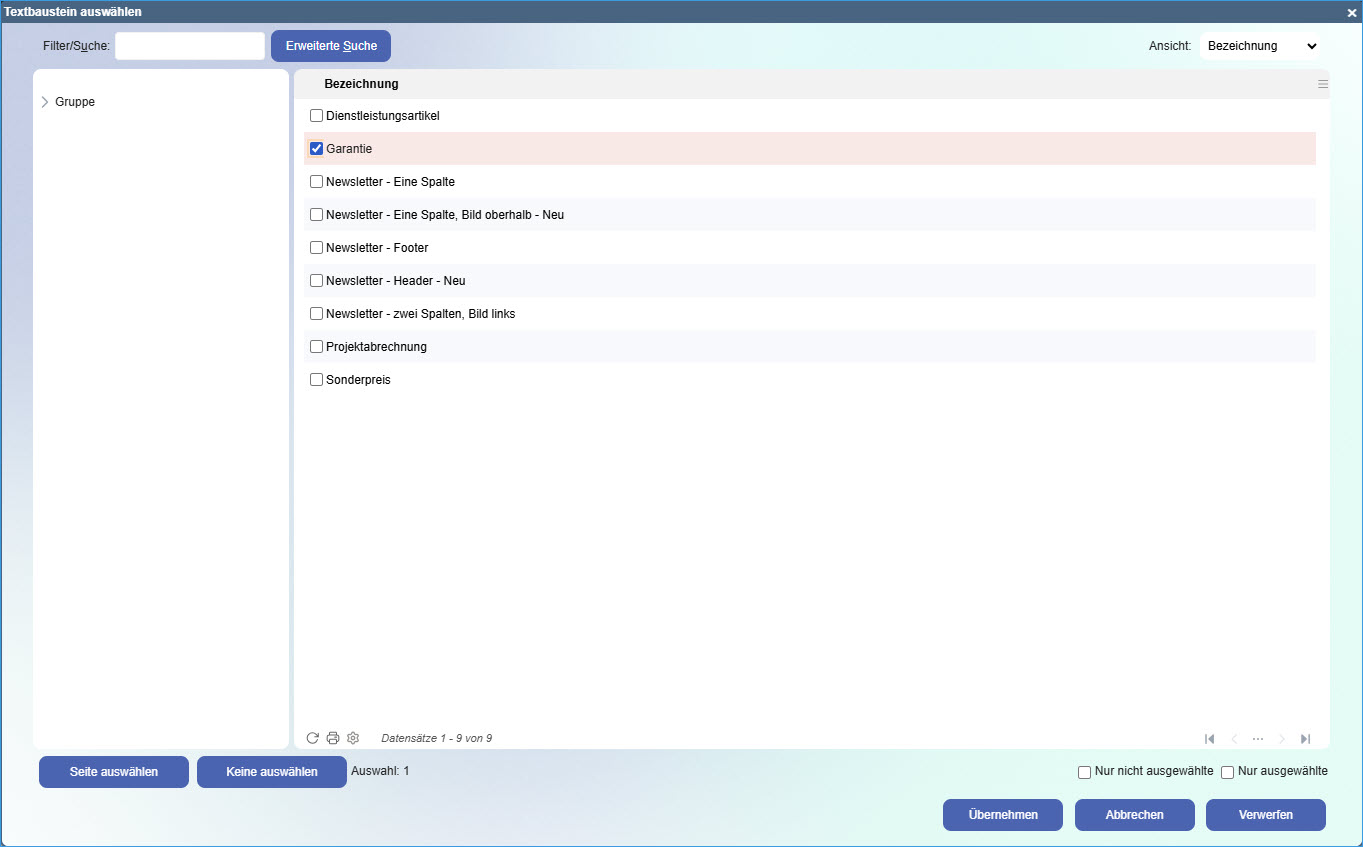Screen dimensions: 1363x847
Task: Click the Datensätze 1 - 9 von 9 status text
Action: 437,739
